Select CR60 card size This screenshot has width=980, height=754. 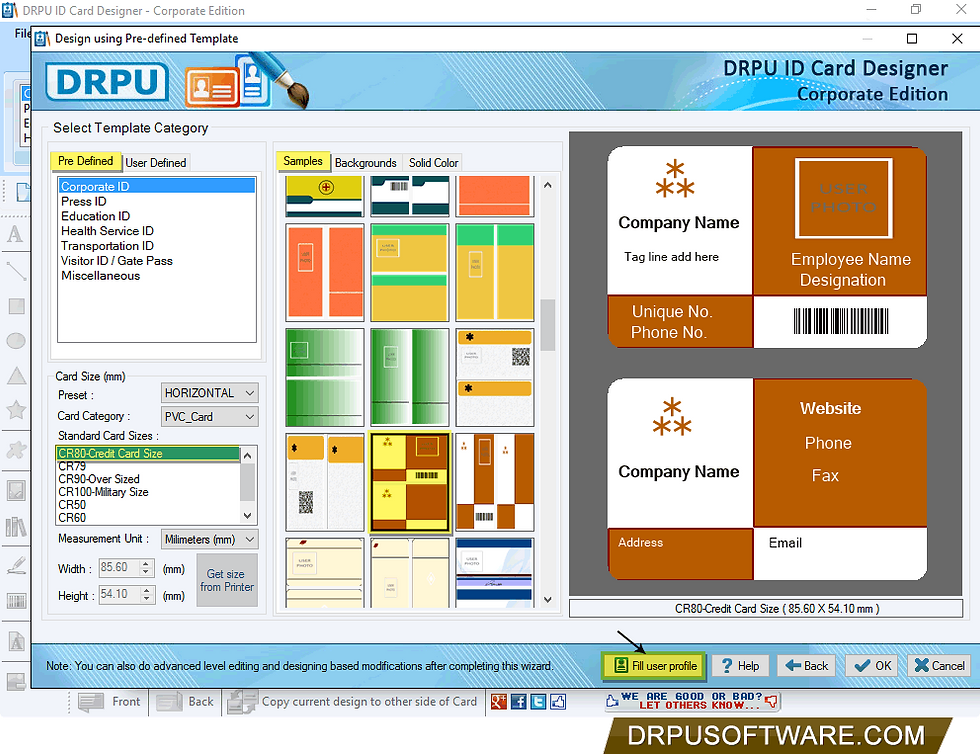click(x=148, y=518)
